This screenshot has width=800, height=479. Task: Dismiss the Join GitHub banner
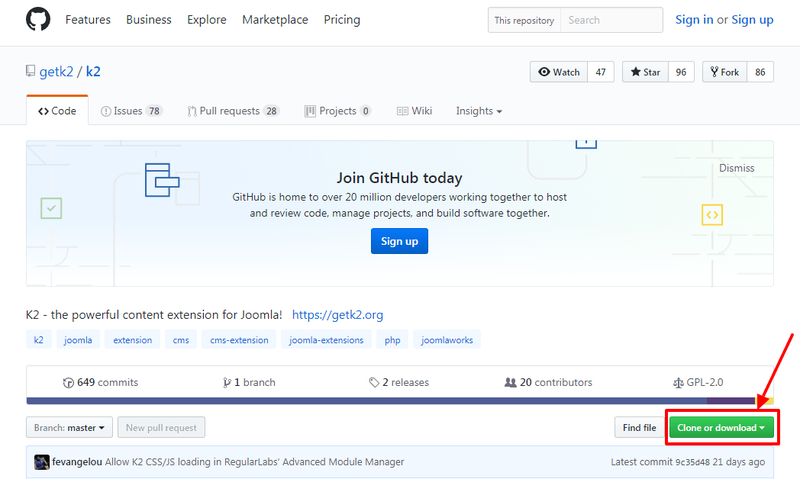point(736,168)
